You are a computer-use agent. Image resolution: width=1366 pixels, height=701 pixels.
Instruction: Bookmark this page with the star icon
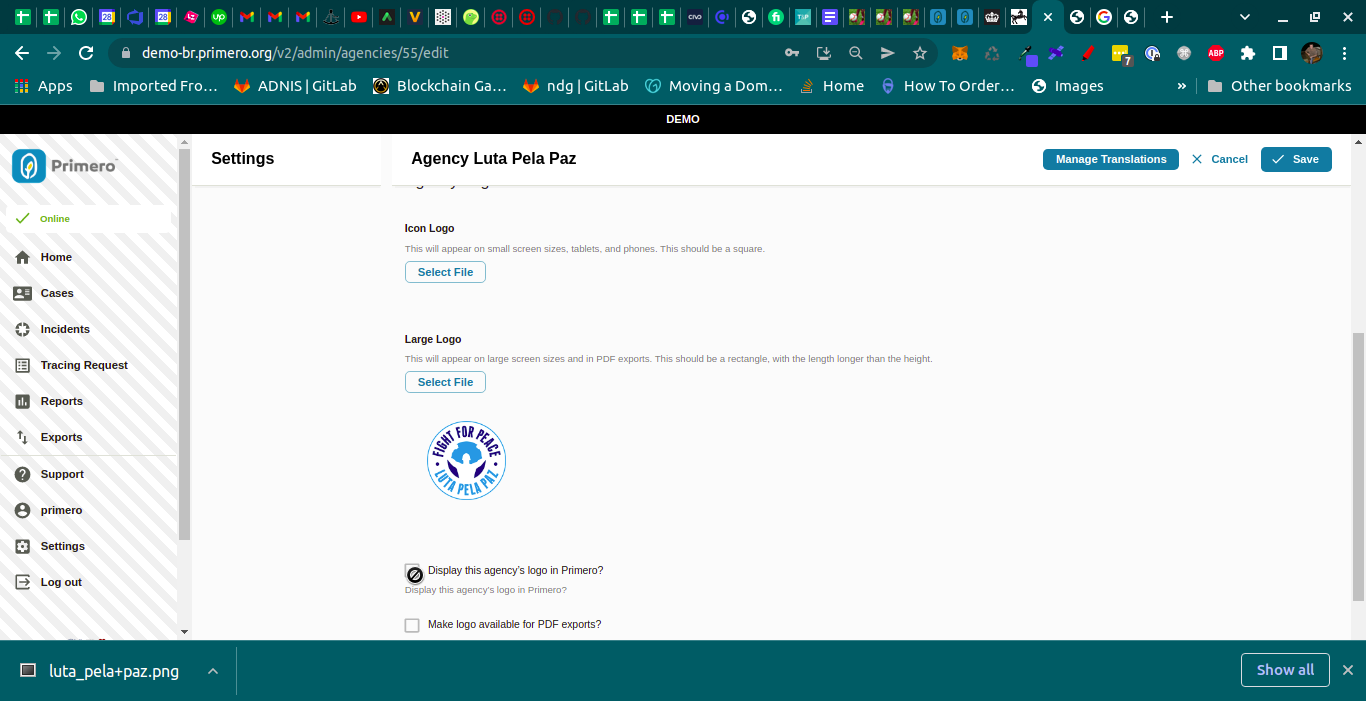tap(919, 53)
